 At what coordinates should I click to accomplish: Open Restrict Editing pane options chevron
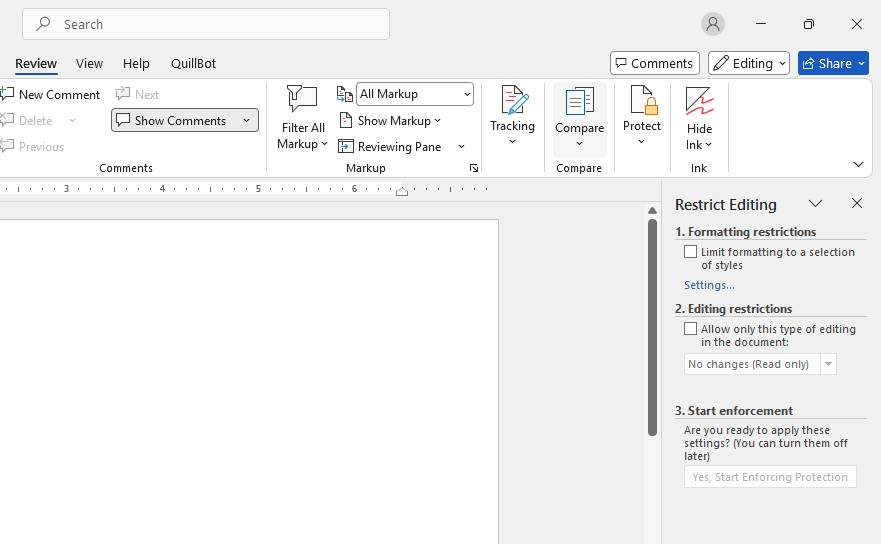(x=815, y=203)
